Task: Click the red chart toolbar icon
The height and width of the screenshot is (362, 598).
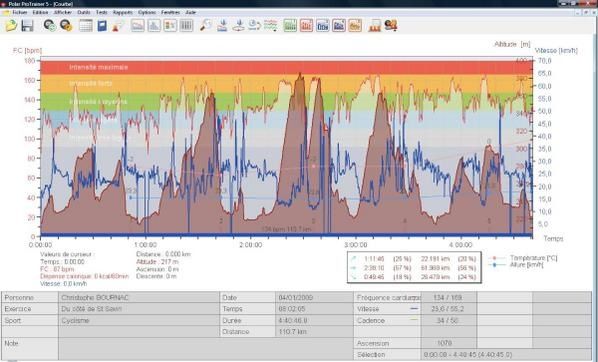Action: [x=306, y=26]
